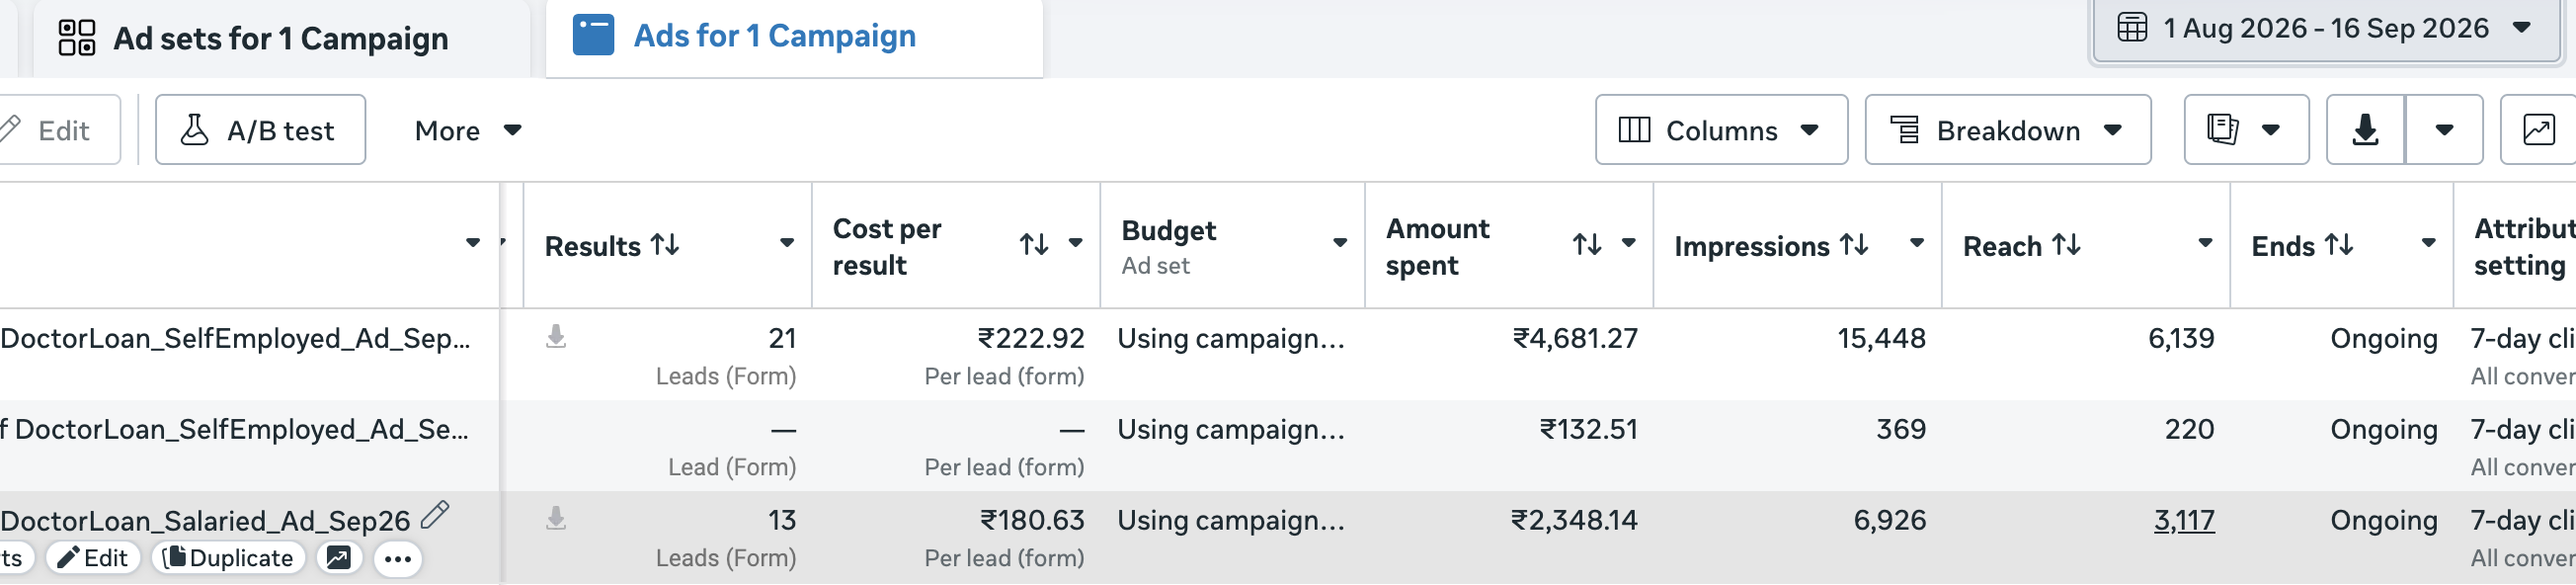This screenshot has height=585, width=2576.
Task: Sort by Results column arrows
Action: 665,245
